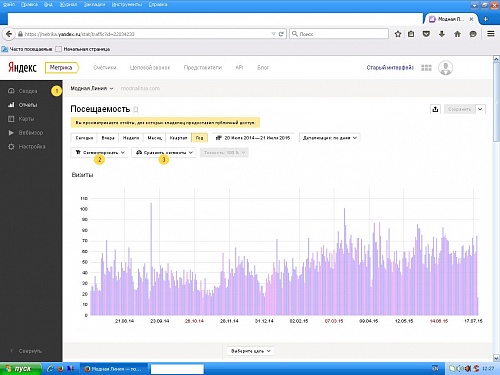This screenshot has height=375, width=500.
Task: Expand the Детализация: по дням dropdown
Action: click(x=329, y=138)
